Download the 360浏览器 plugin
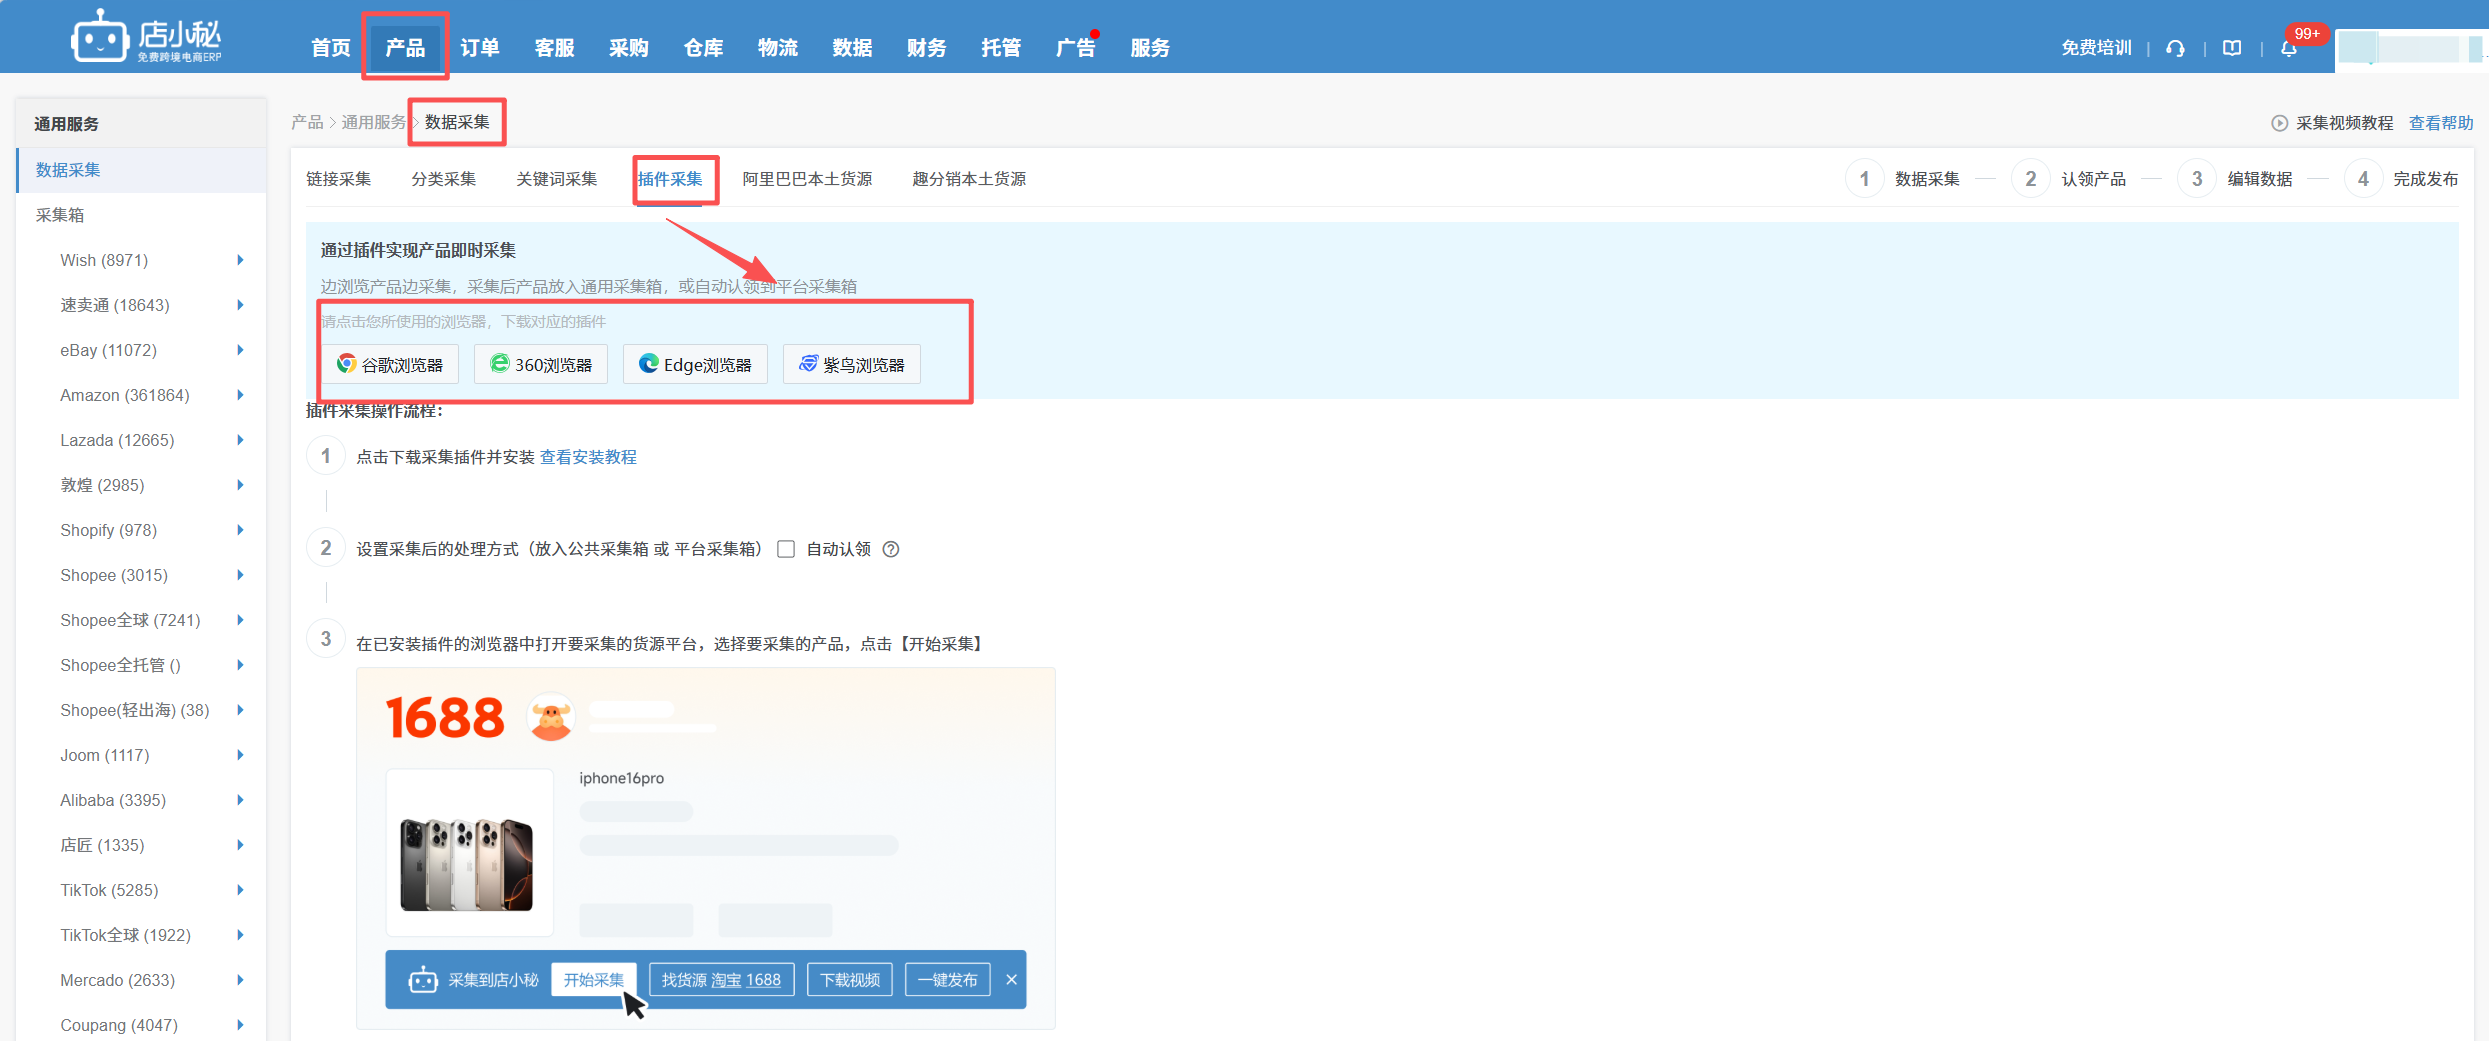The height and width of the screenshot is (1041, 2489). pos(541,365)
